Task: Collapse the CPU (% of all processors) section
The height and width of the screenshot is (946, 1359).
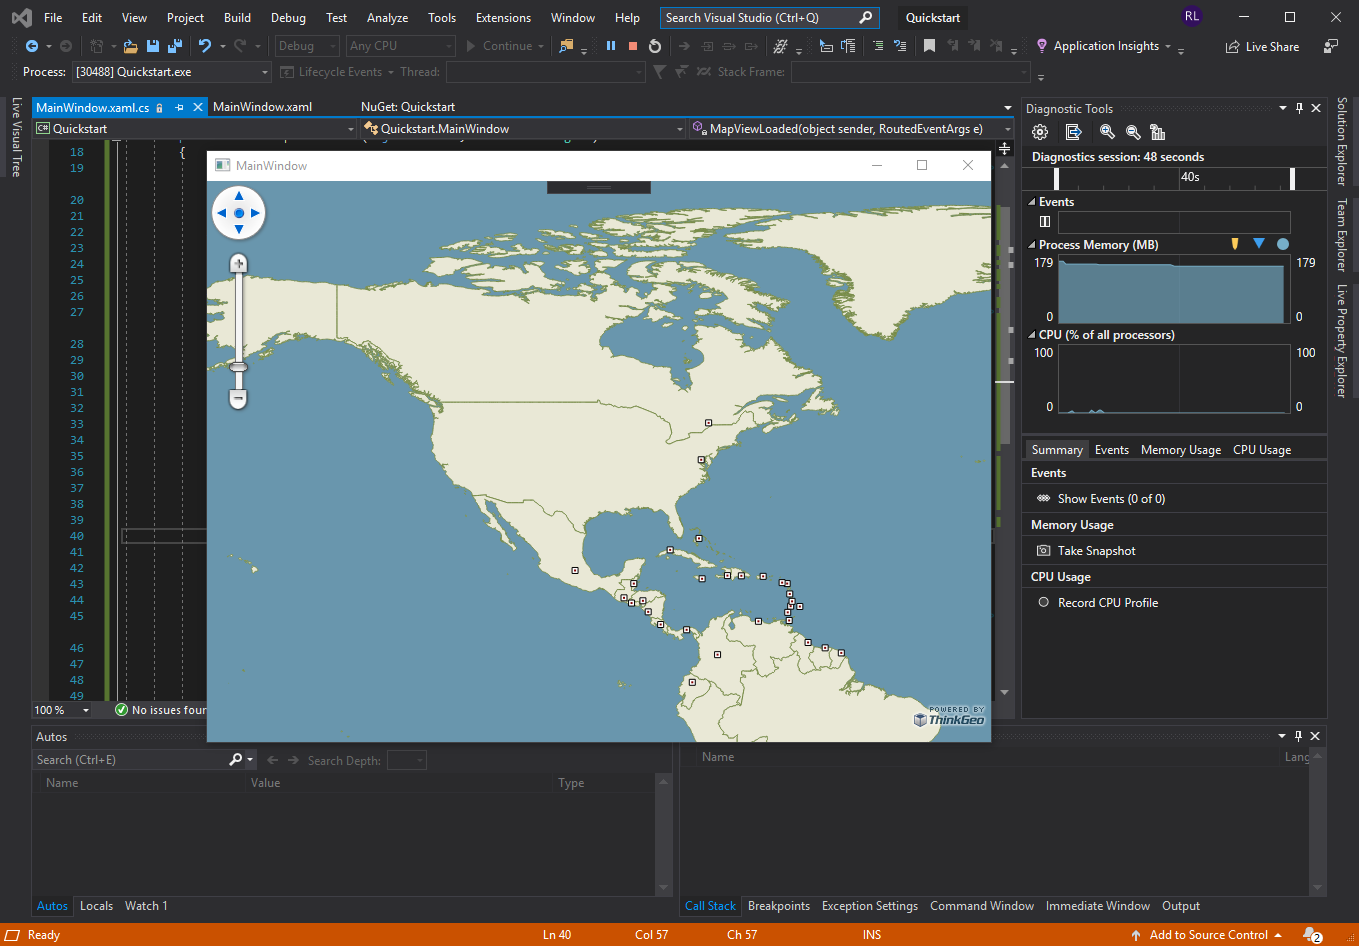Action: [1032, 334]
